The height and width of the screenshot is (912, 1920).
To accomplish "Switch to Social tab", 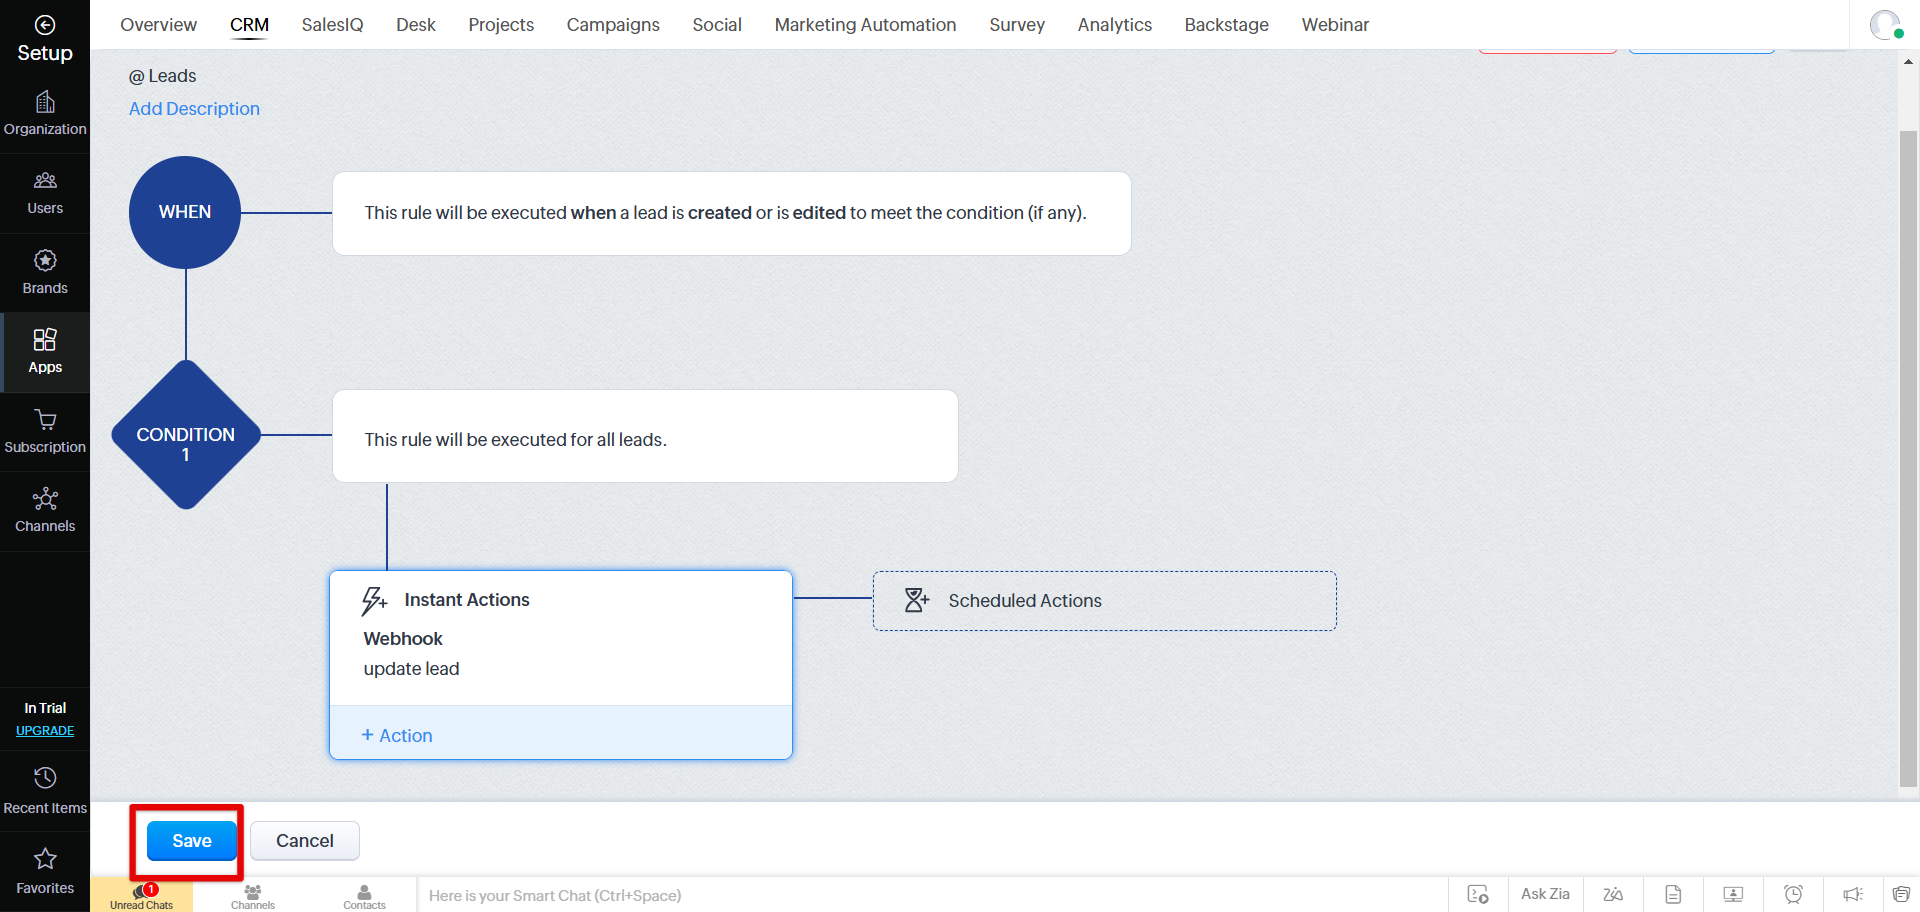I will (717, 25).
